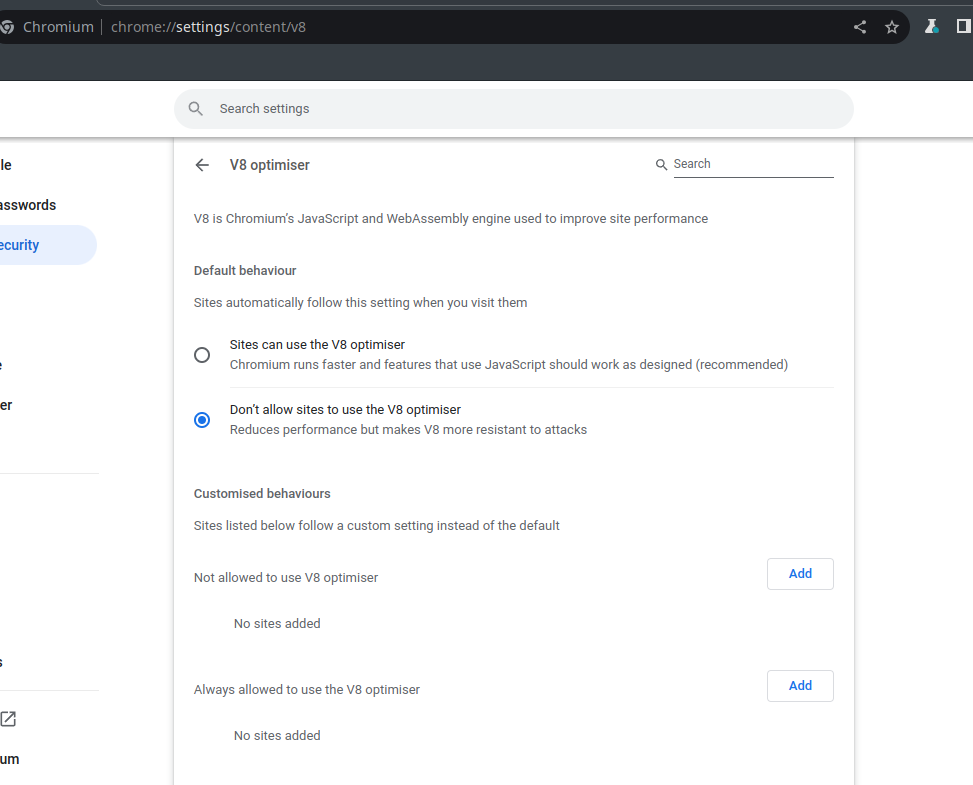Bookmark this page using the star icon
The image size is (973, 785).
891,27
